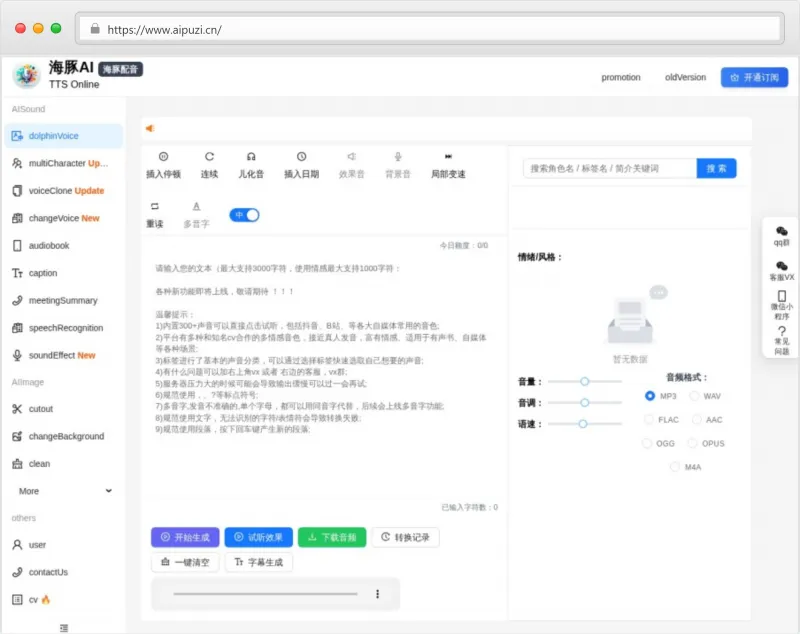Open the 局部变速 speed-change tool
Screen dimensions: 800x634
(x=446, y=163)
